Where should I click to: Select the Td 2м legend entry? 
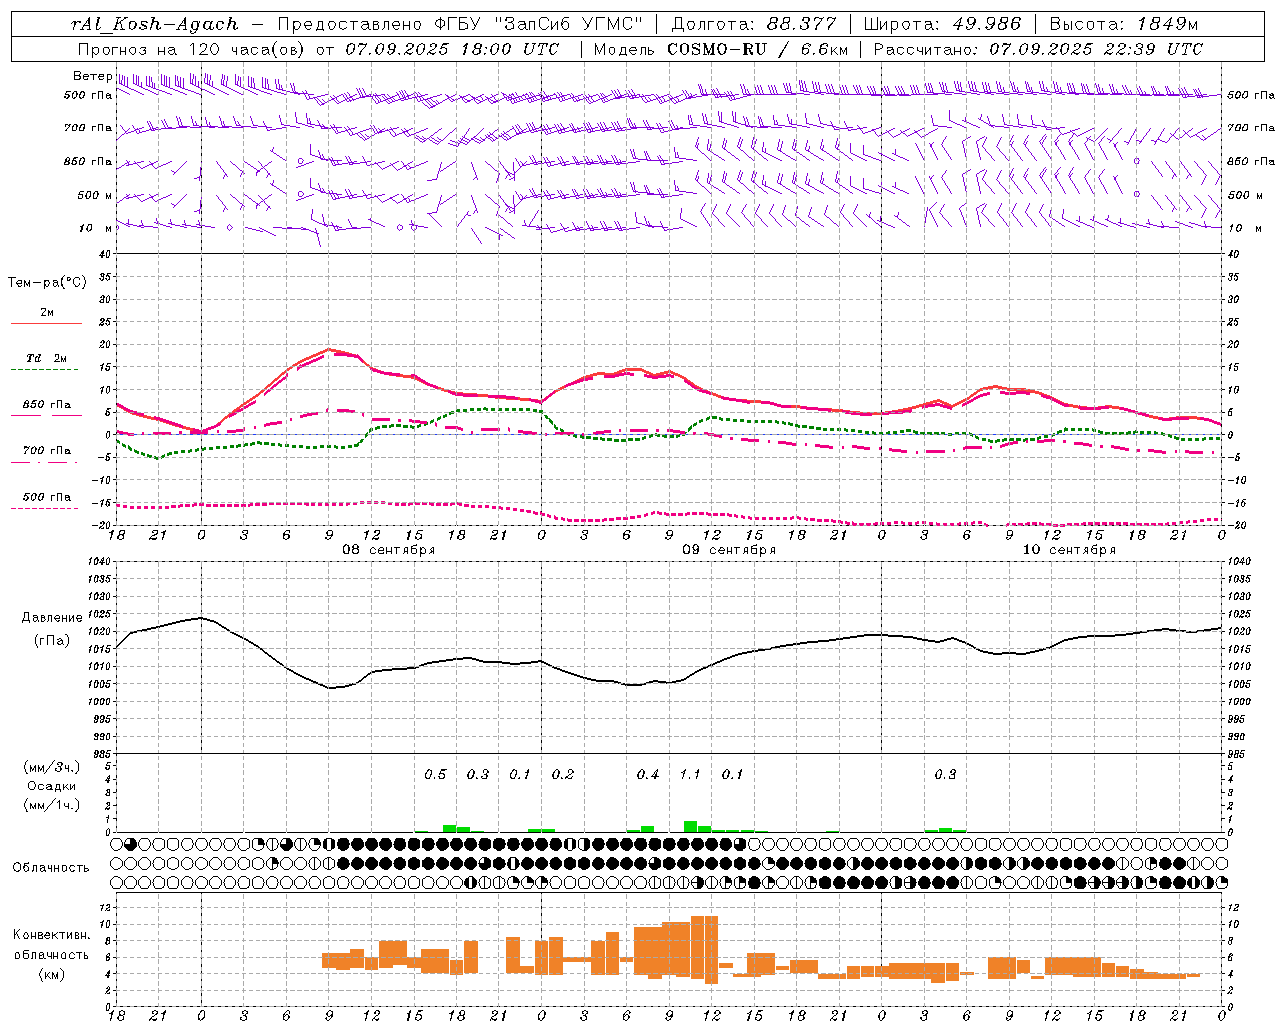46,358
